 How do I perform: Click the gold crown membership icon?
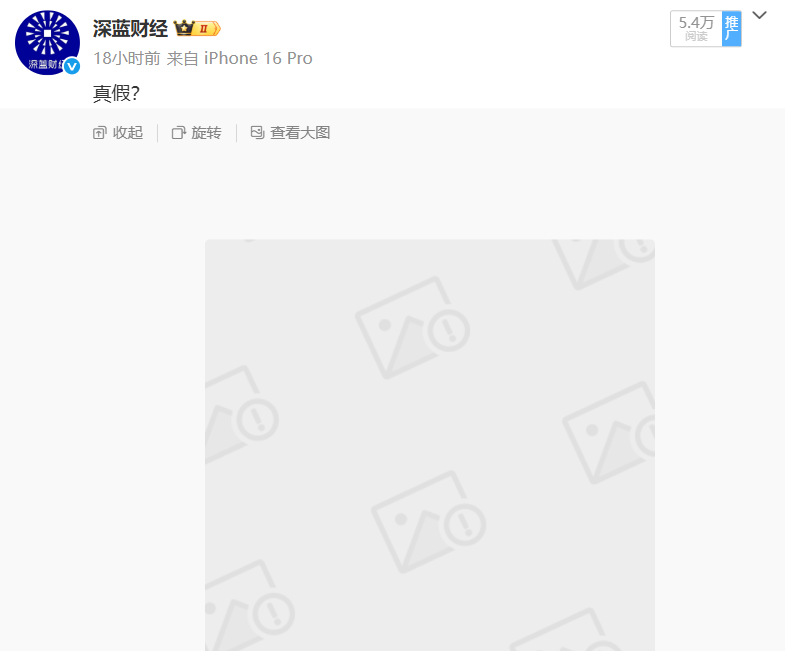183,28
